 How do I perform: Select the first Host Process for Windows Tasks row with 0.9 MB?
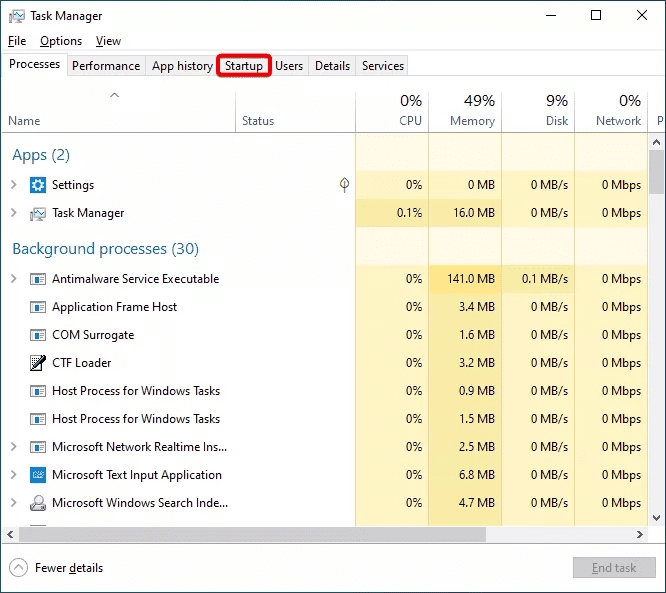click(325, 391)
